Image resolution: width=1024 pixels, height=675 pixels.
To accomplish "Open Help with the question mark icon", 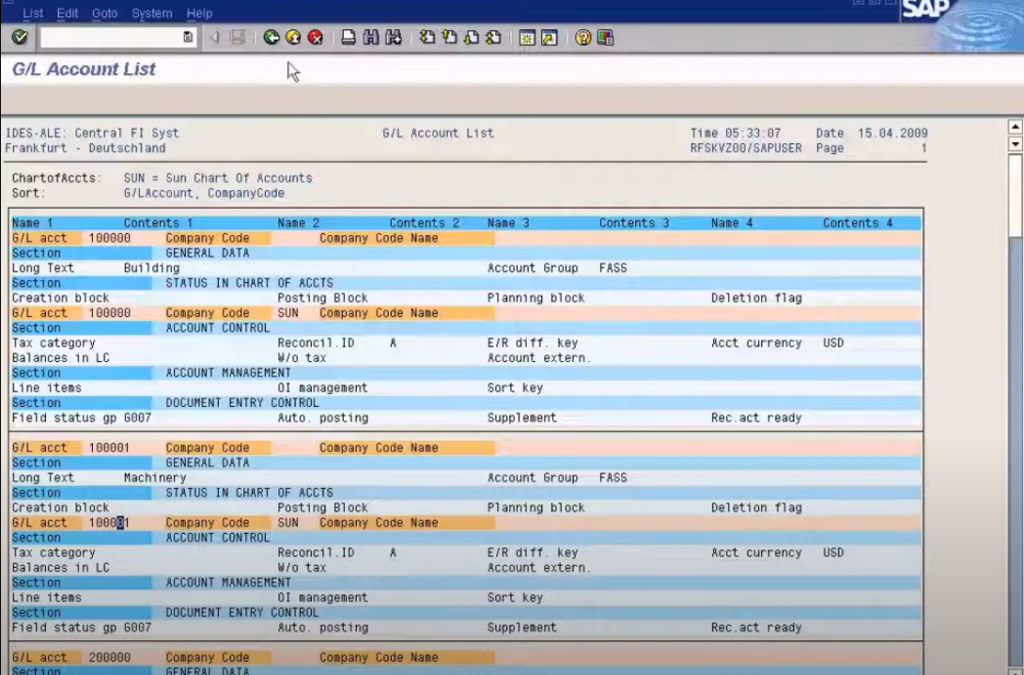I will point(583,38).
